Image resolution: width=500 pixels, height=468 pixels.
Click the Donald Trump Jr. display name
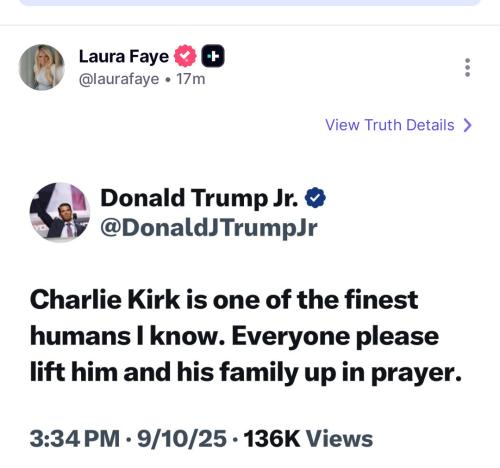199,198
